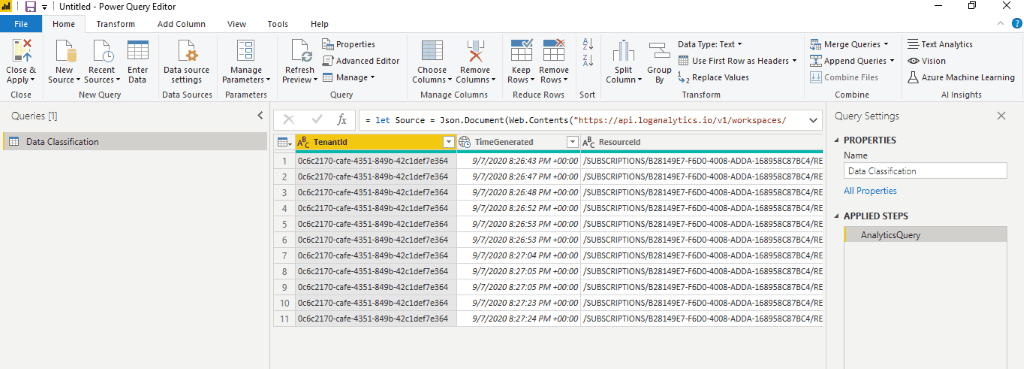Click the Remove Columns icon
The width and height of the screenshot is (1024, 369).
click(475, 51)
